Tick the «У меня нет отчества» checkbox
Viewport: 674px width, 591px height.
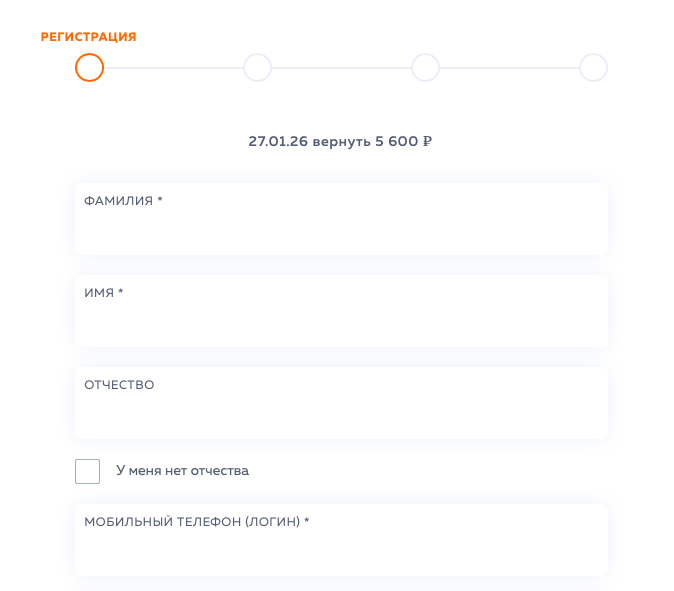point(88,471)
